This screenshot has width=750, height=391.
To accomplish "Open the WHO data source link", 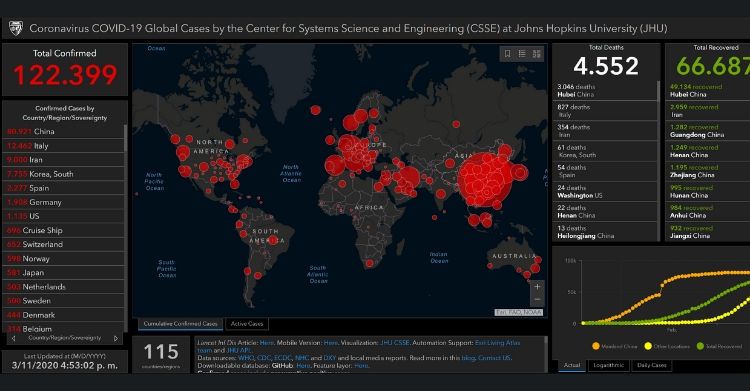I will [x=246, y=358].
